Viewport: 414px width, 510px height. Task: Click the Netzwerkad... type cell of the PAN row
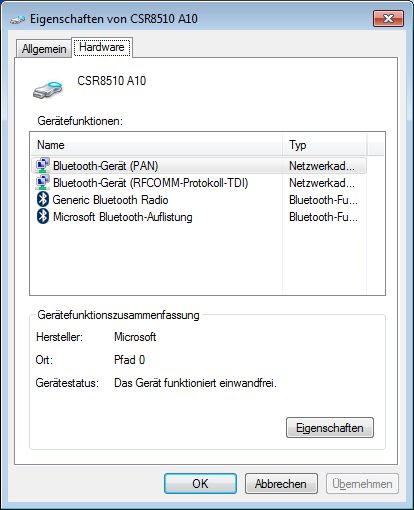(x=322, y=166)
